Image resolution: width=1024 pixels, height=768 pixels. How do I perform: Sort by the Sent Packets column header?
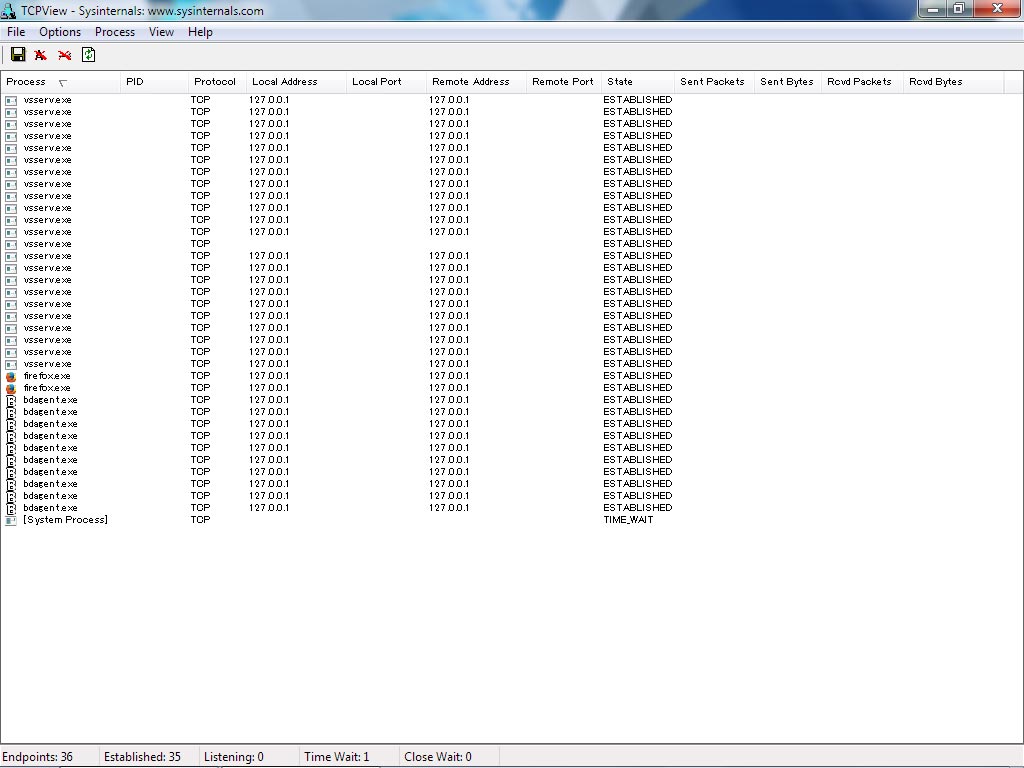[x=714, y=82]
